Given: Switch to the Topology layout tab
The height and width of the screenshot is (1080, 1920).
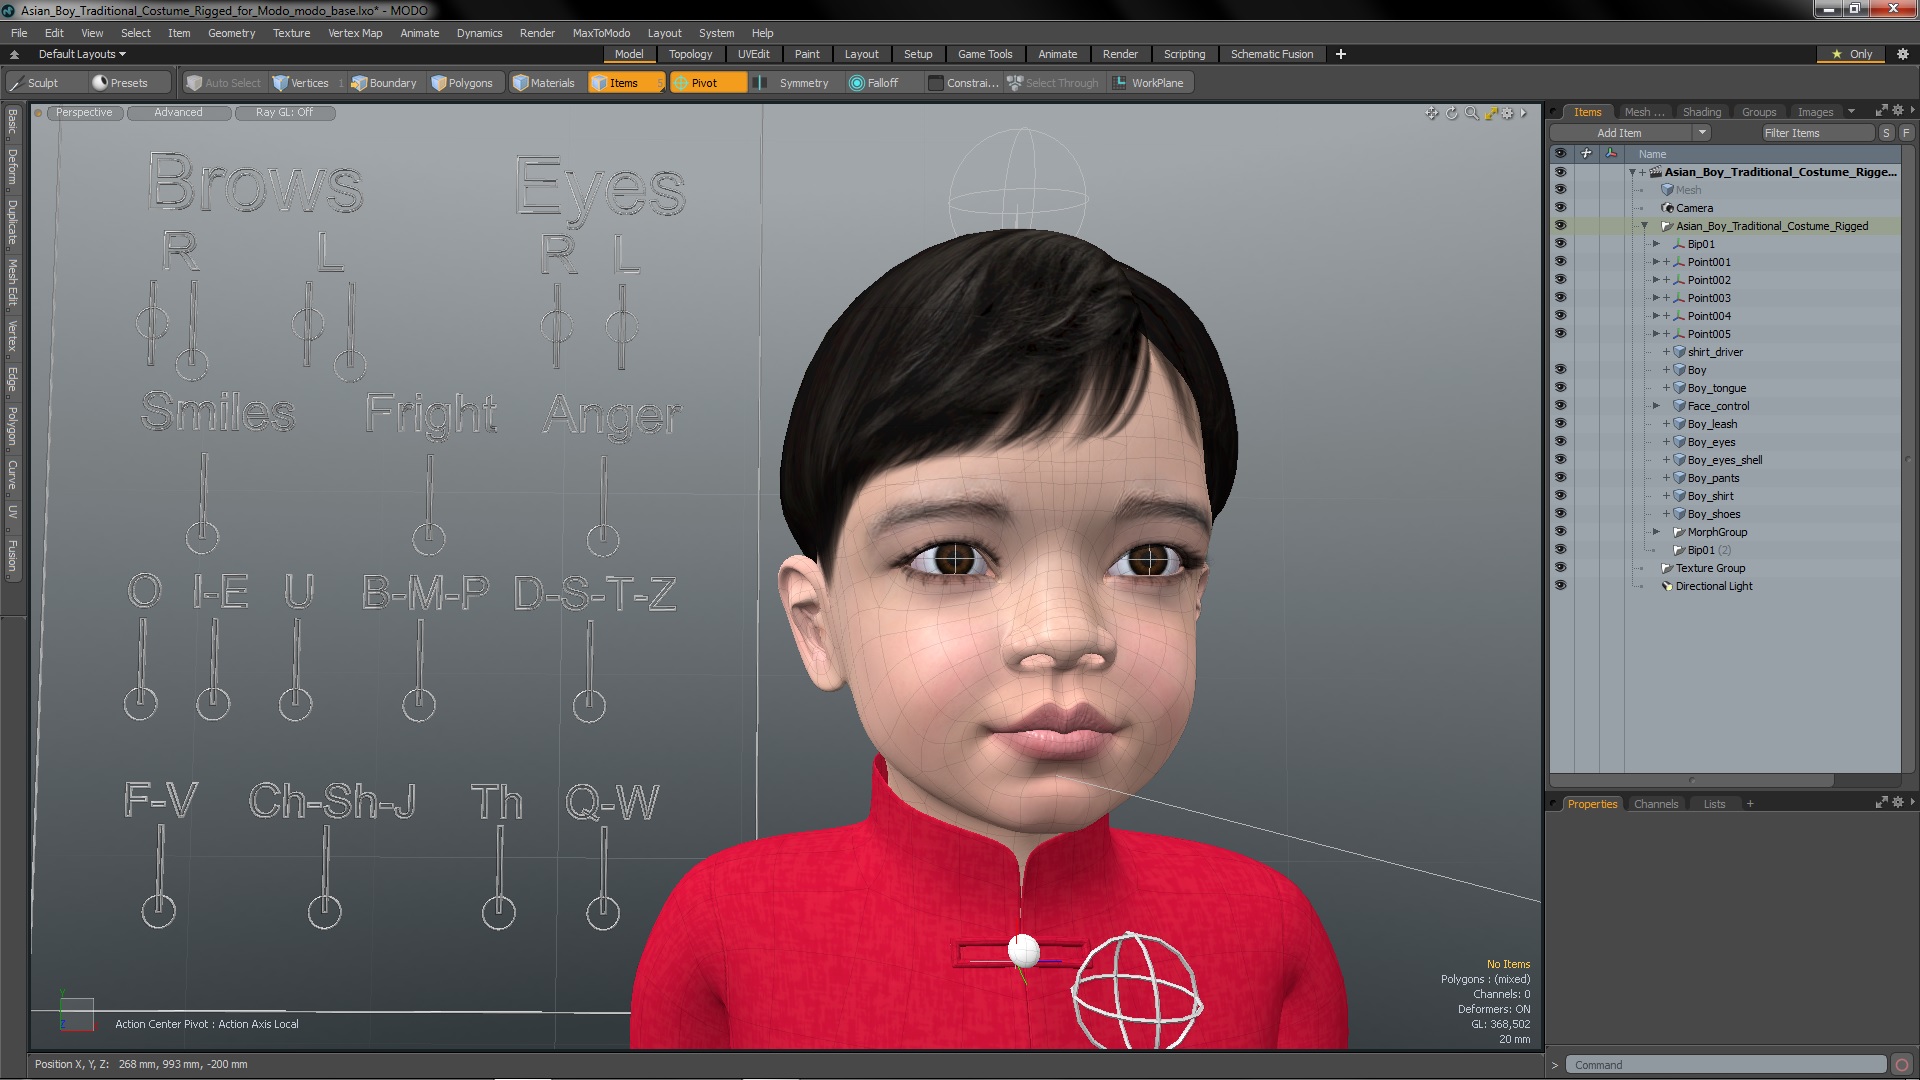Looking at the screenshot, I should coord(690,54).
